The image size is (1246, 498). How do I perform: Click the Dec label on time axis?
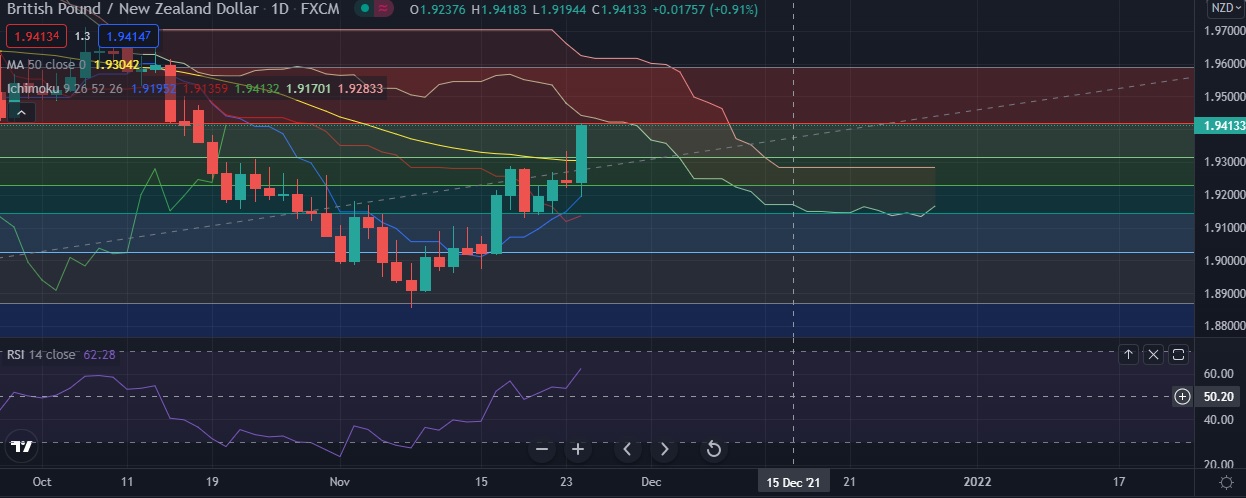pyautogui.click(x=651, y=482)
